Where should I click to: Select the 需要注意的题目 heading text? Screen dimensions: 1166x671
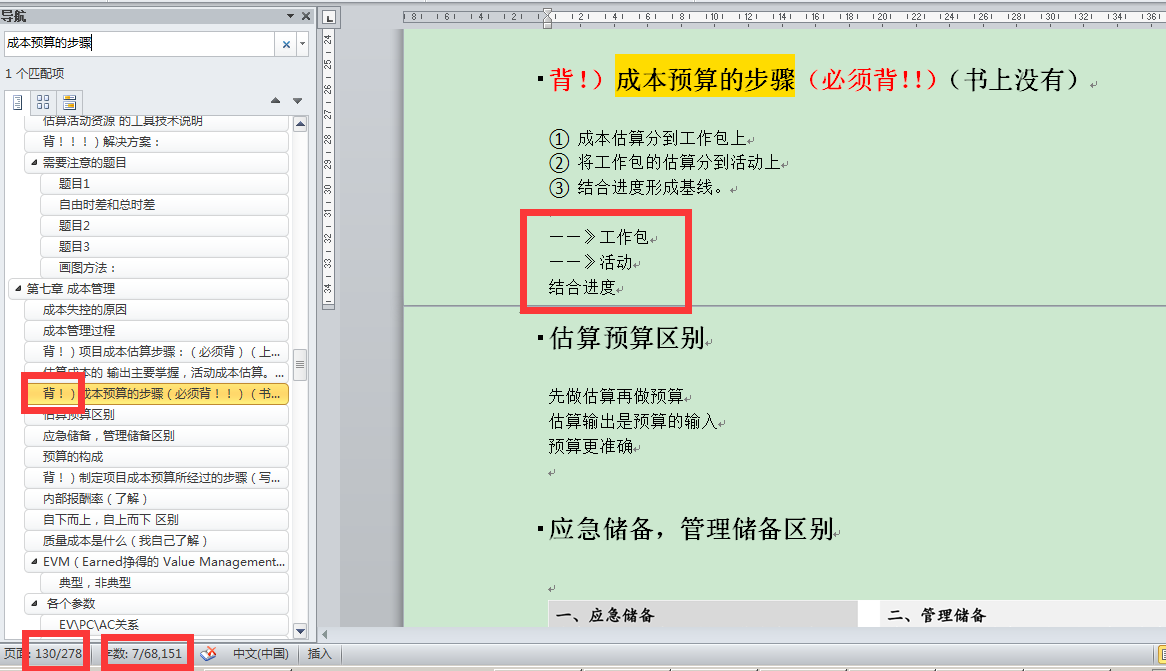coord(85,162)
